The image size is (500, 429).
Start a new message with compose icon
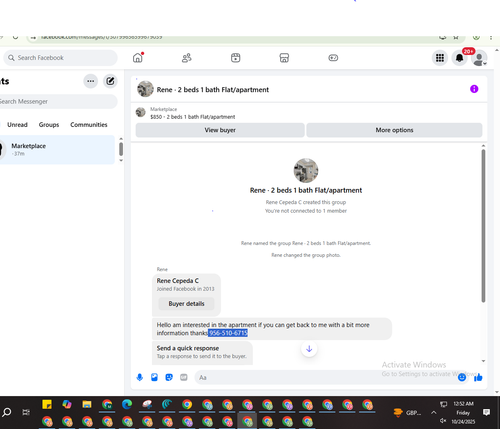(110, 81)
